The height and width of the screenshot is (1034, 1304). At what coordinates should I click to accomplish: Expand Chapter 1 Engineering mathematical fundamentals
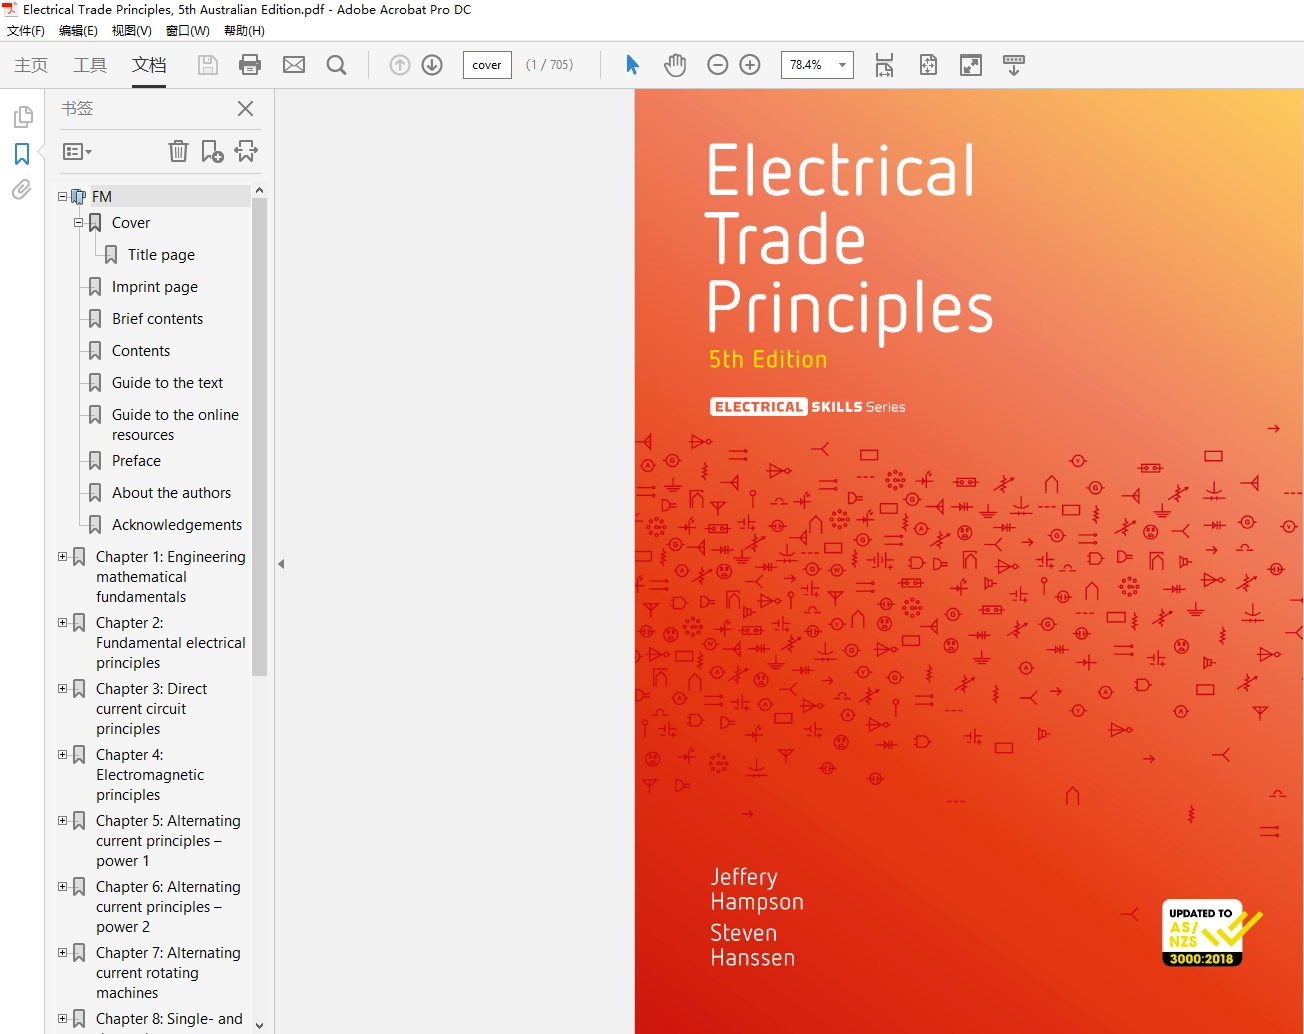tap(62, 557)
